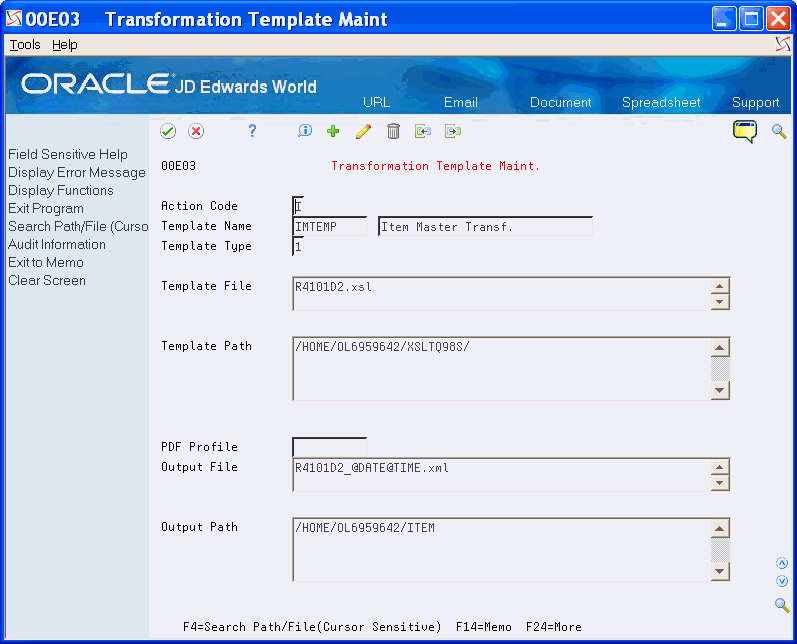Select the Support banner link
This screenshot has width=797, height=644.
[x=755, y=102]
